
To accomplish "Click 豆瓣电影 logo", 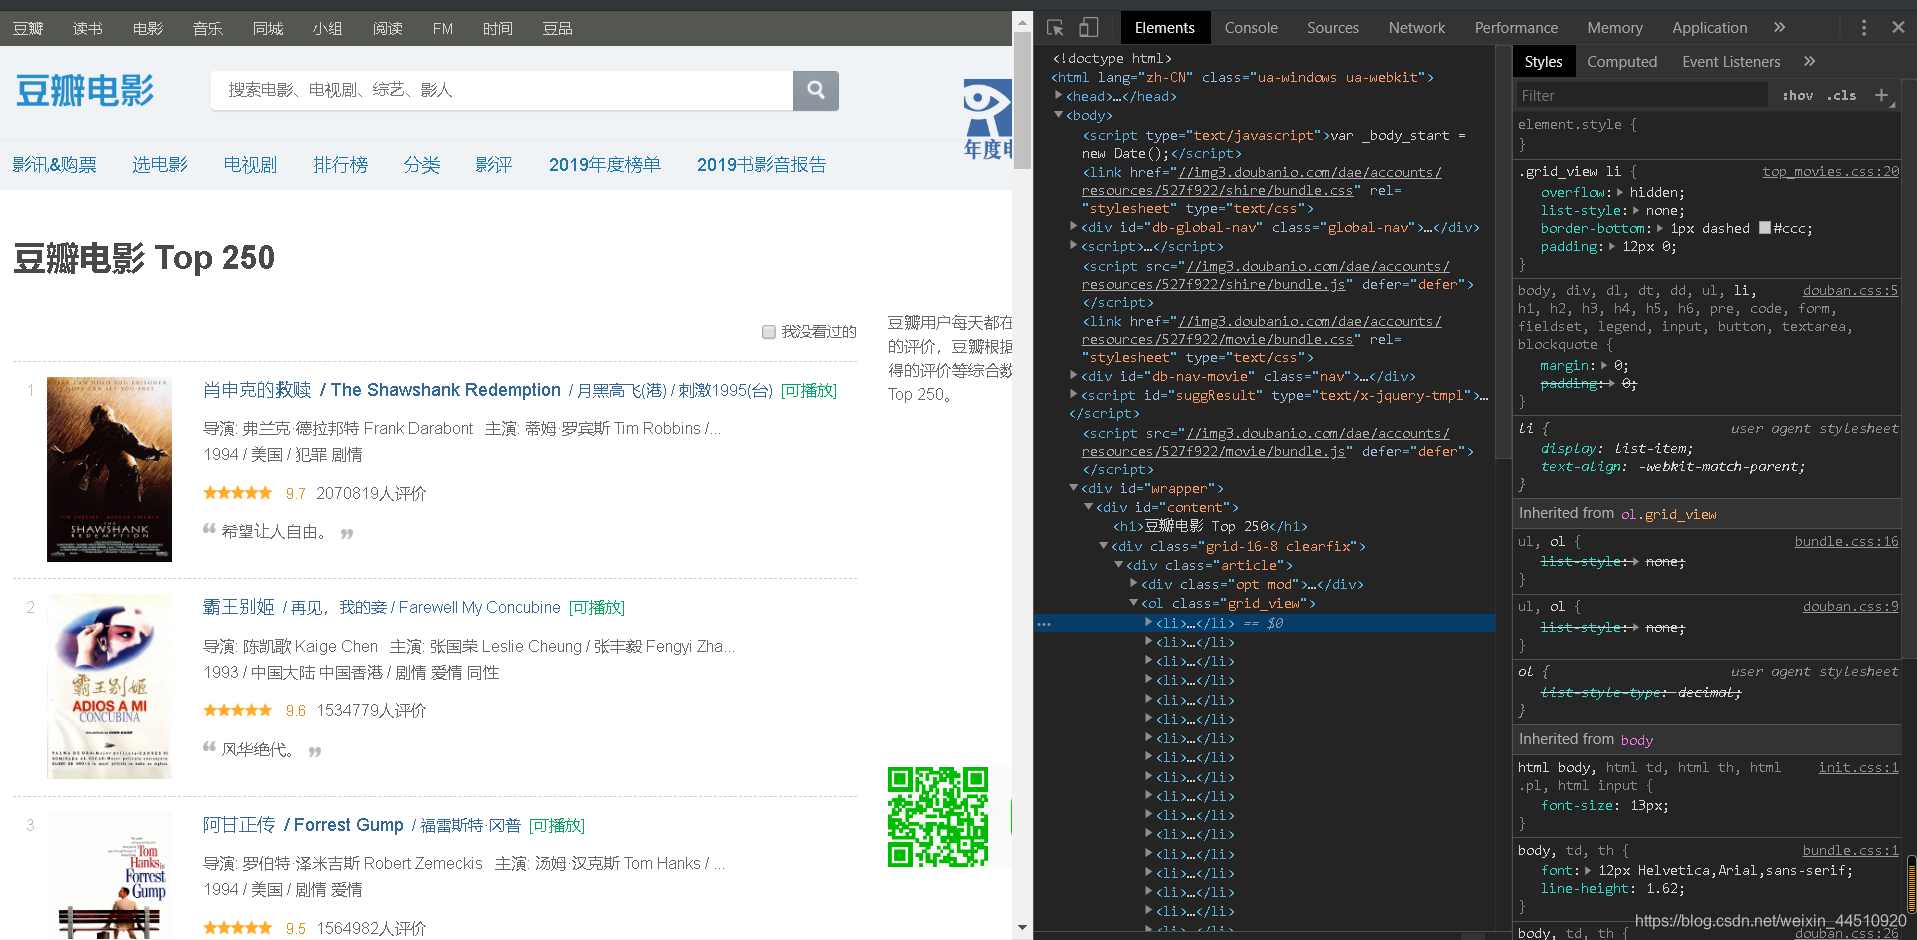I will pyautogui.click(x=85, y=91).
